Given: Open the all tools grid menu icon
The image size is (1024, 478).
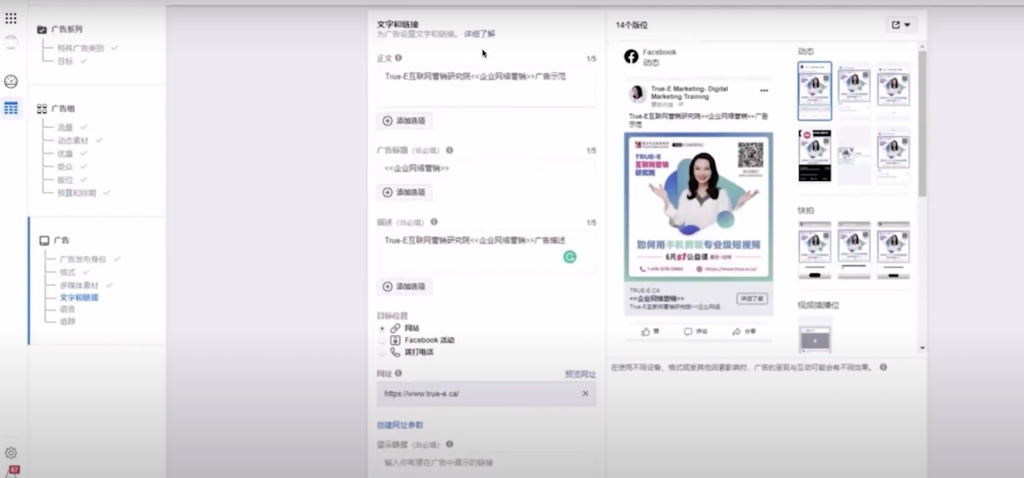Looking at the screenshot, I should coord(10,18).
